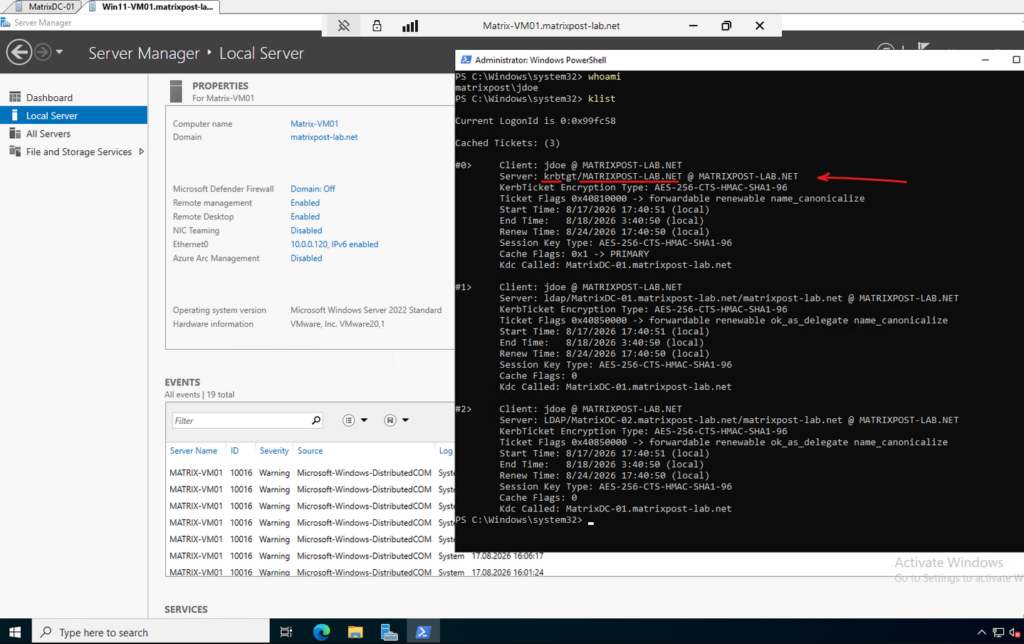Click the Server Manager back arrow
This screenshot has height=644, width=1024.
pyautogui.click(x=19, y=52)
